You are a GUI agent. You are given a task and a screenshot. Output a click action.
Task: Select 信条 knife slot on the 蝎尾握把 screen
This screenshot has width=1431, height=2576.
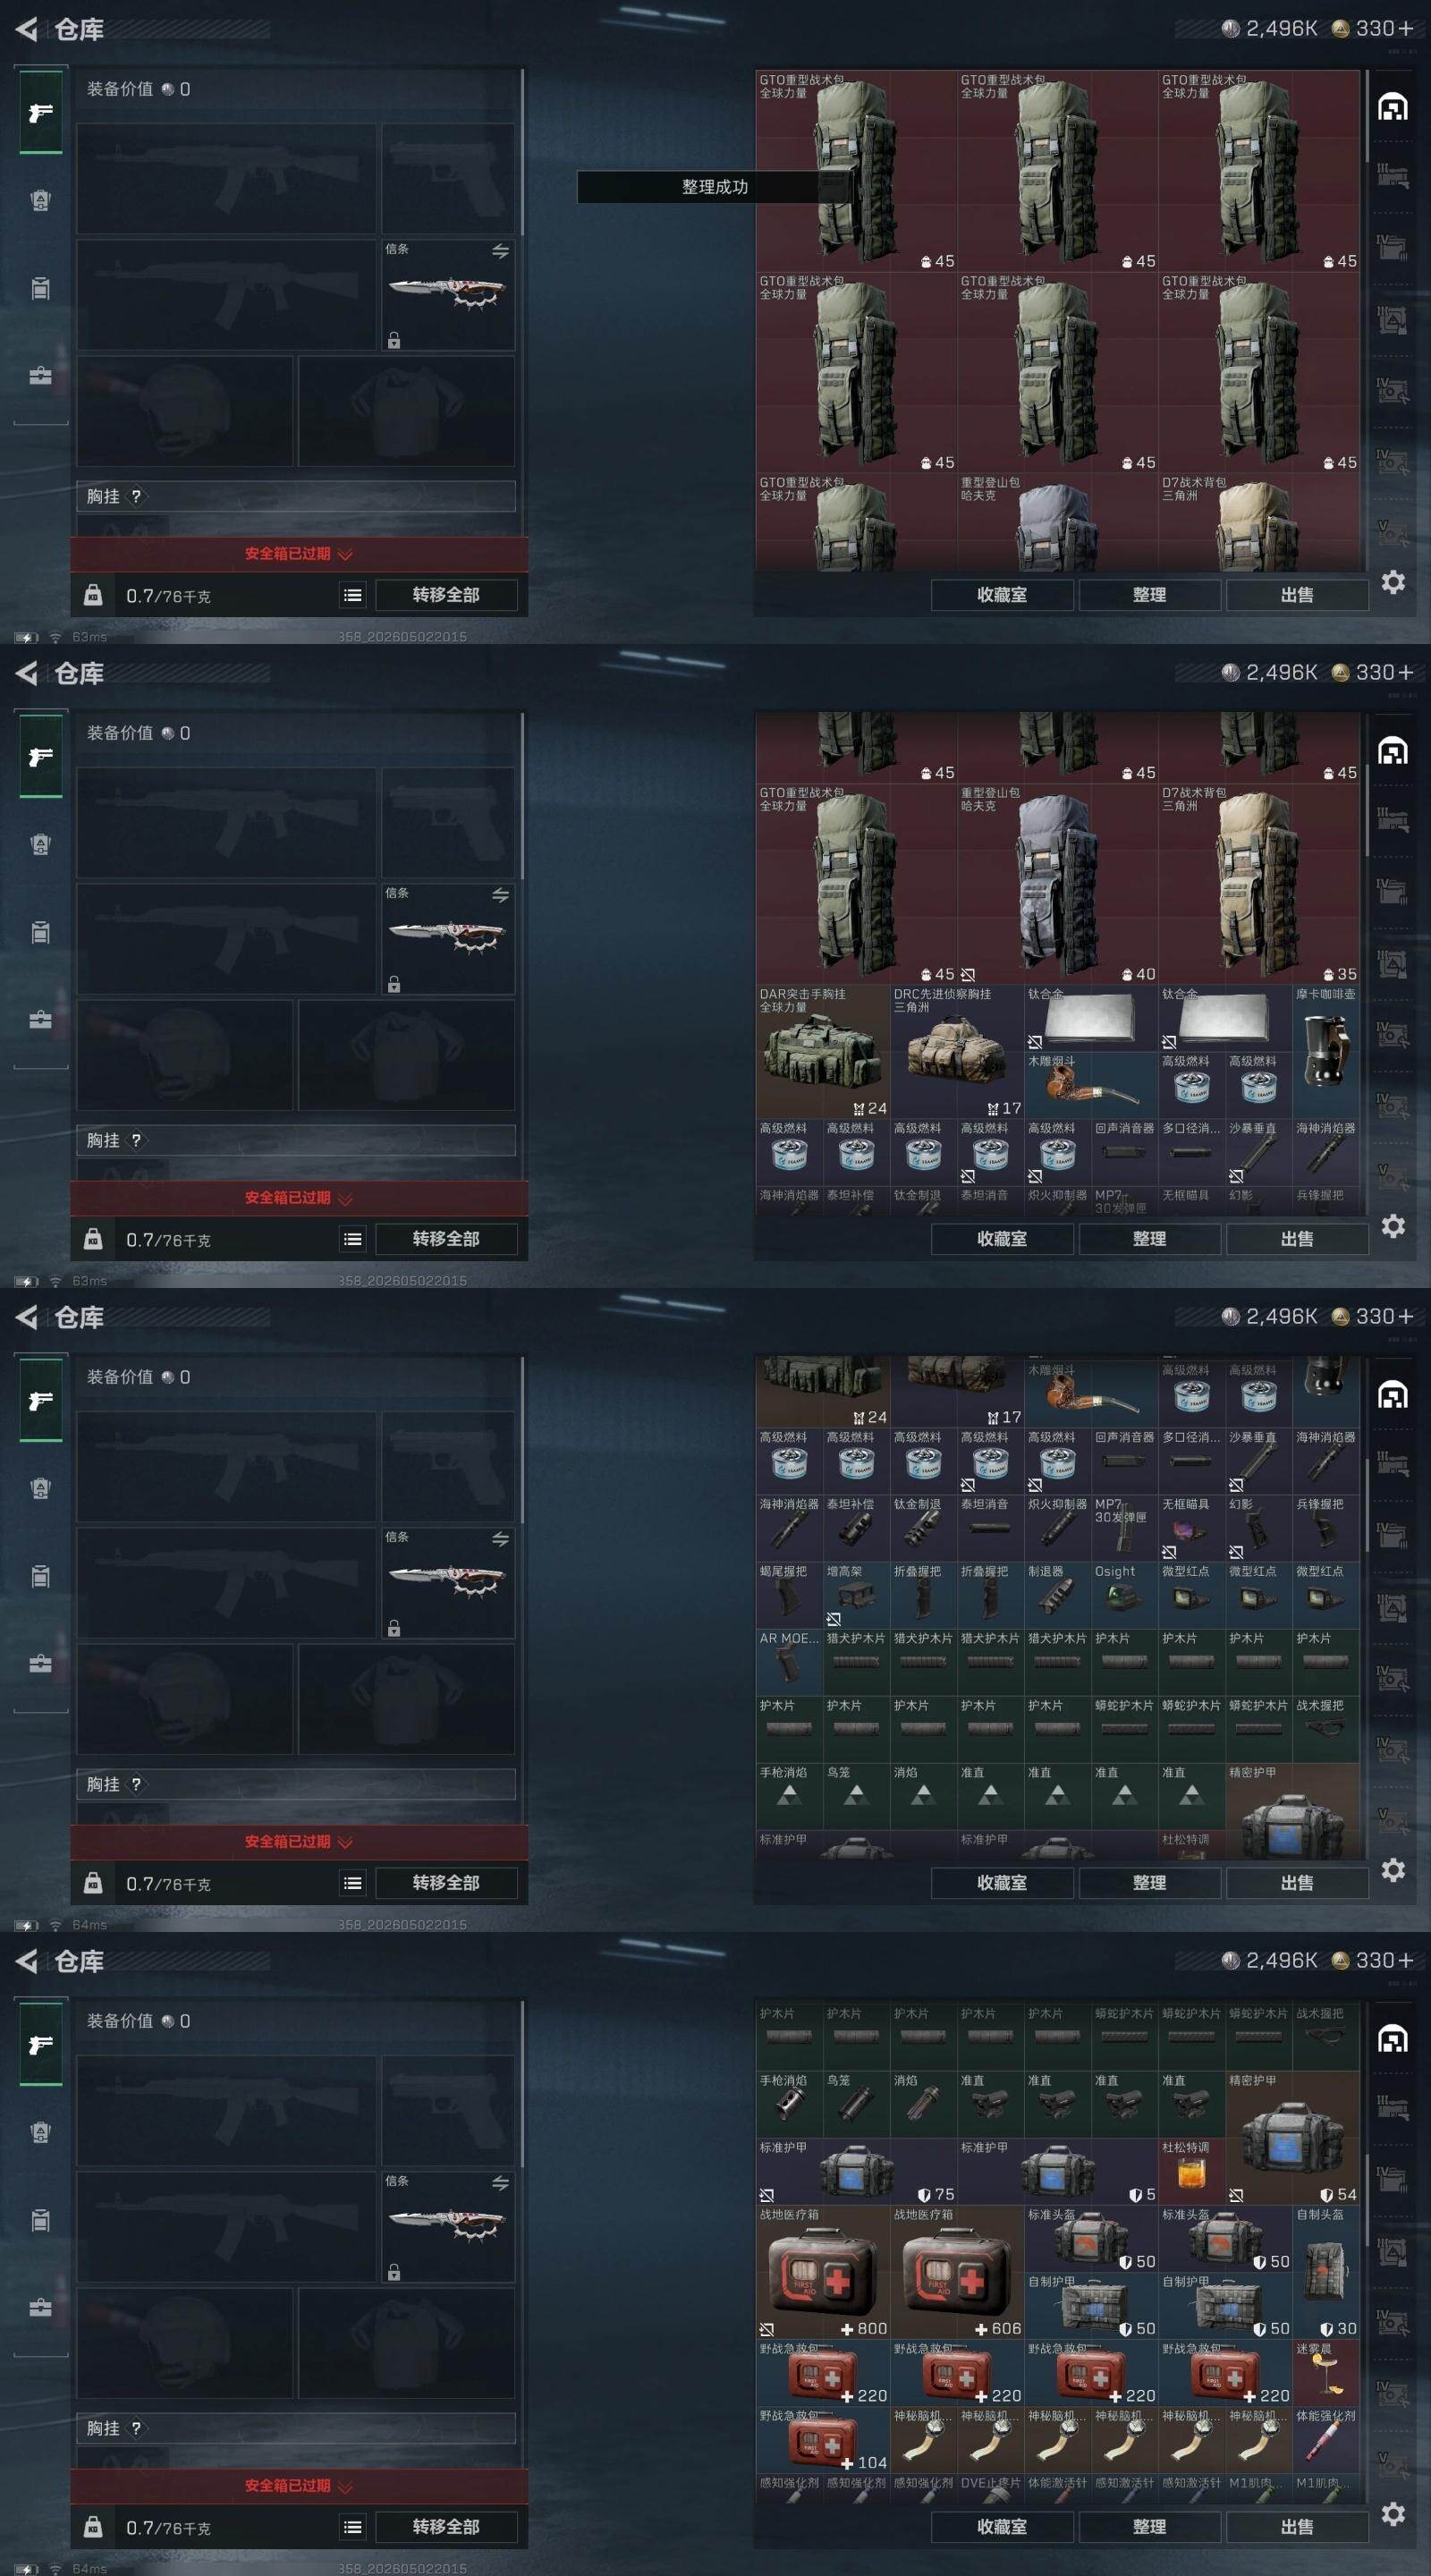tap(448, 1583)
